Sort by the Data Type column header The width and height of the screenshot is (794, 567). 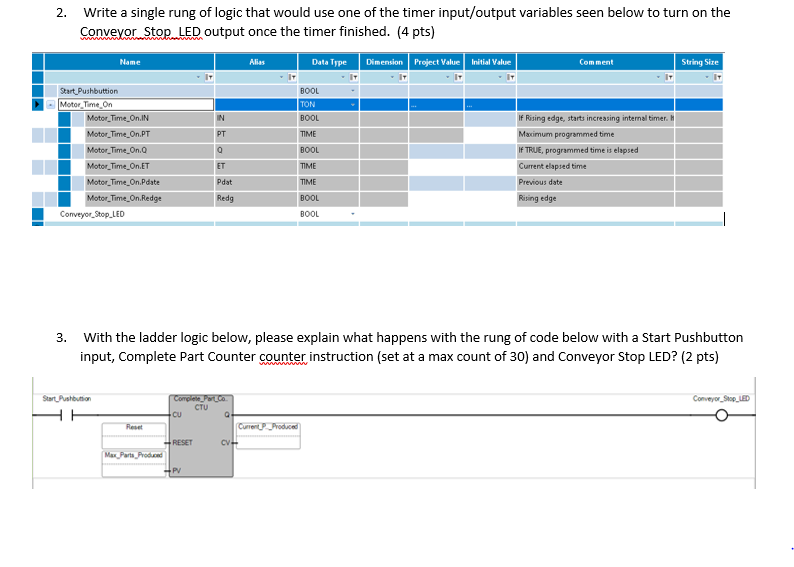click(x=329, y=62)
